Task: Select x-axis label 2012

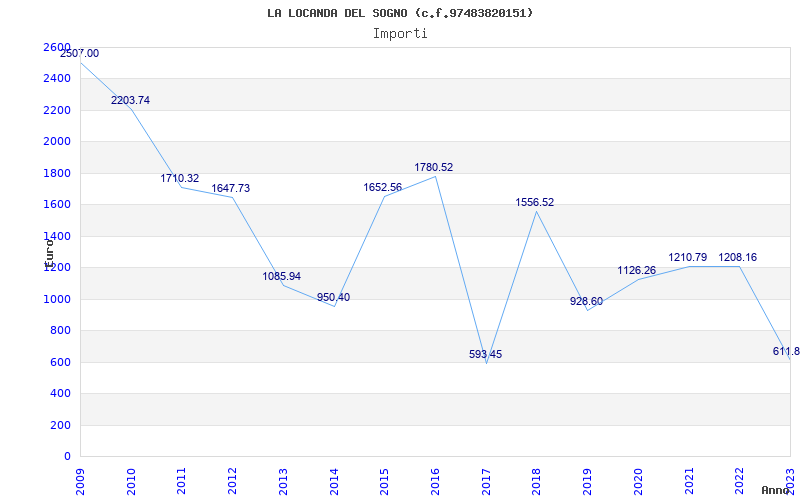Action: pyautogui.click(x=232, y=482)
